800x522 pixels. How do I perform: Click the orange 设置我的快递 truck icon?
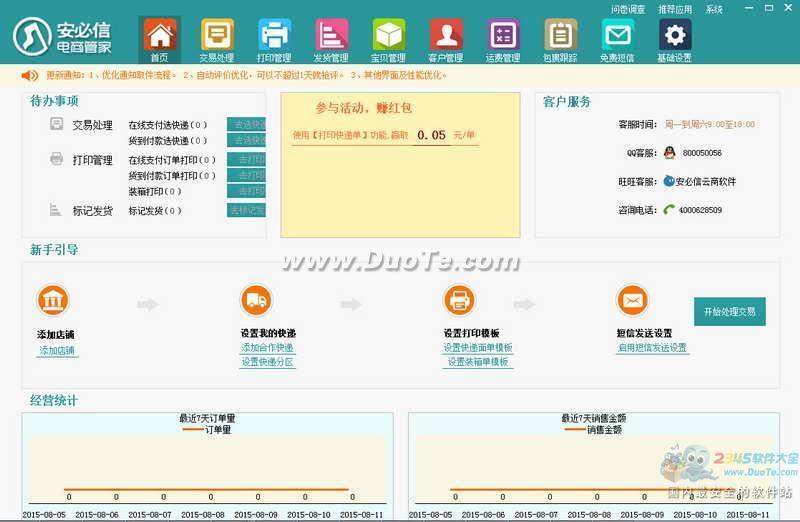[256, 300]
